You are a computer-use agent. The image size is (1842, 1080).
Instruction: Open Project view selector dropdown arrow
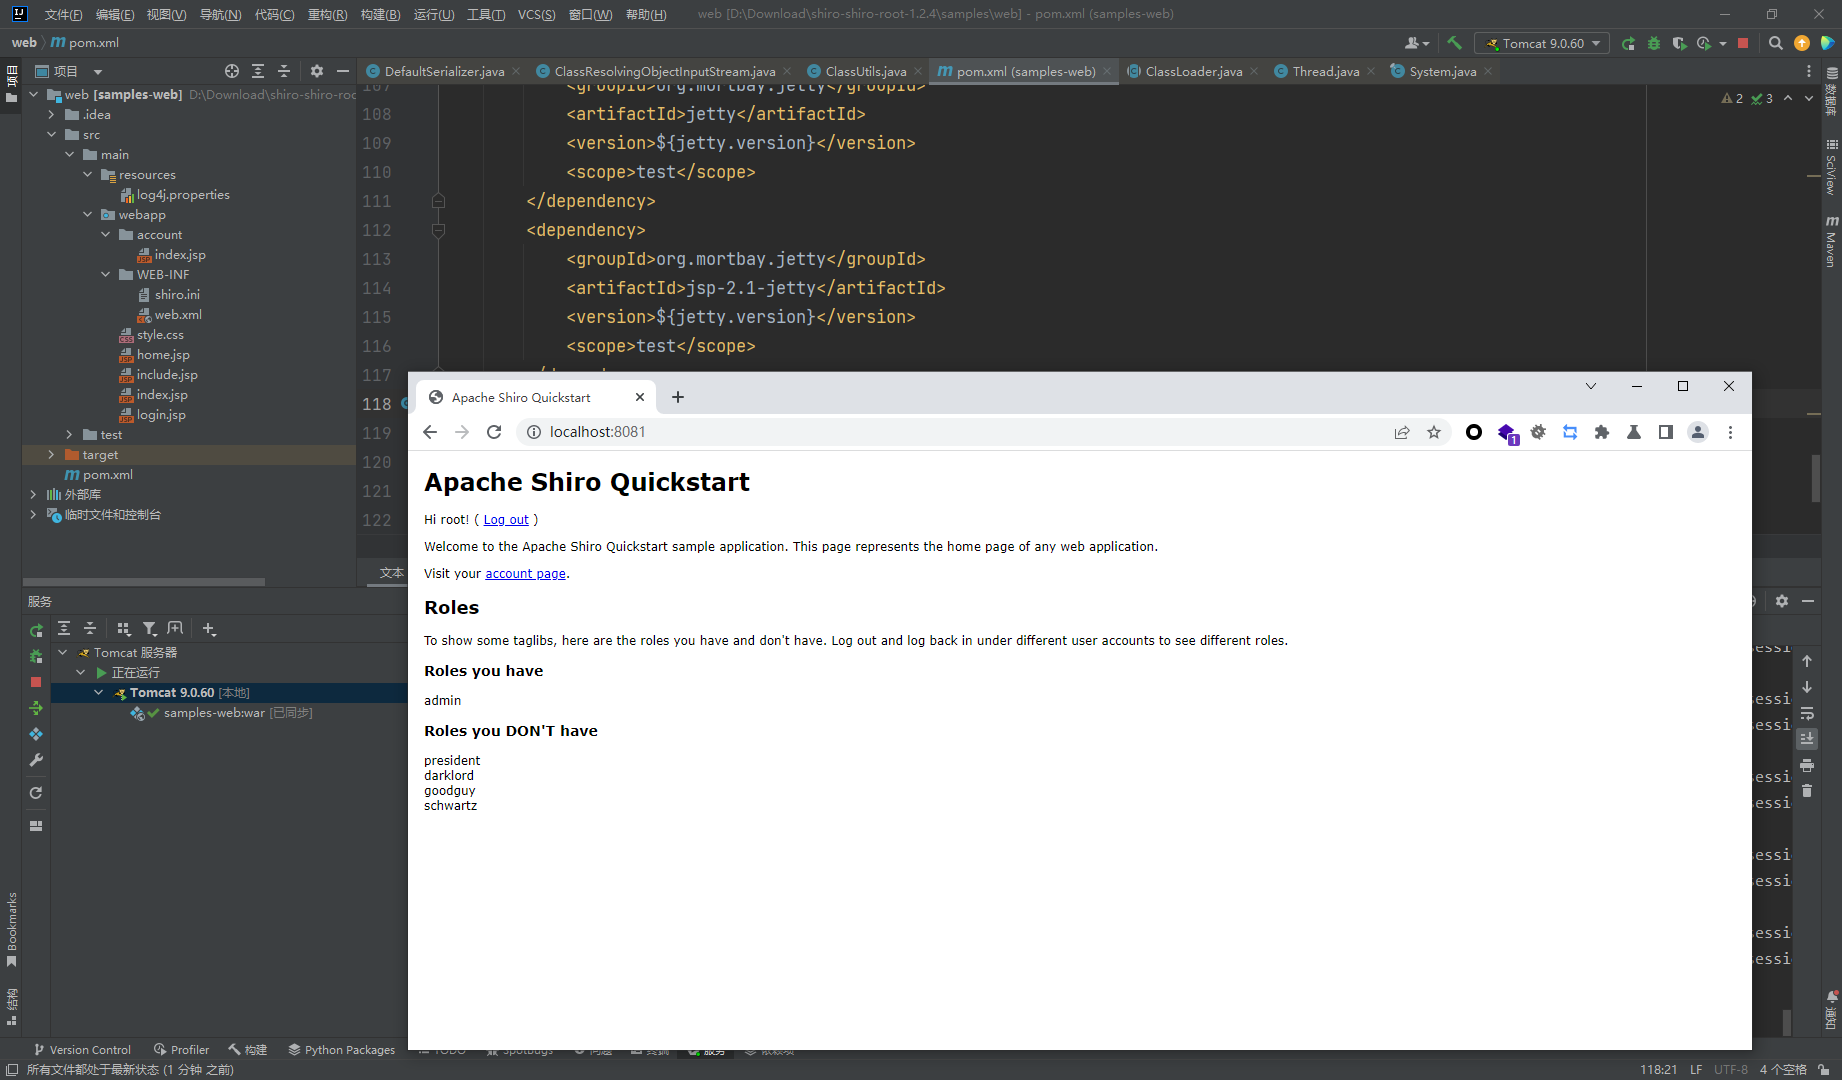[98, 71]
